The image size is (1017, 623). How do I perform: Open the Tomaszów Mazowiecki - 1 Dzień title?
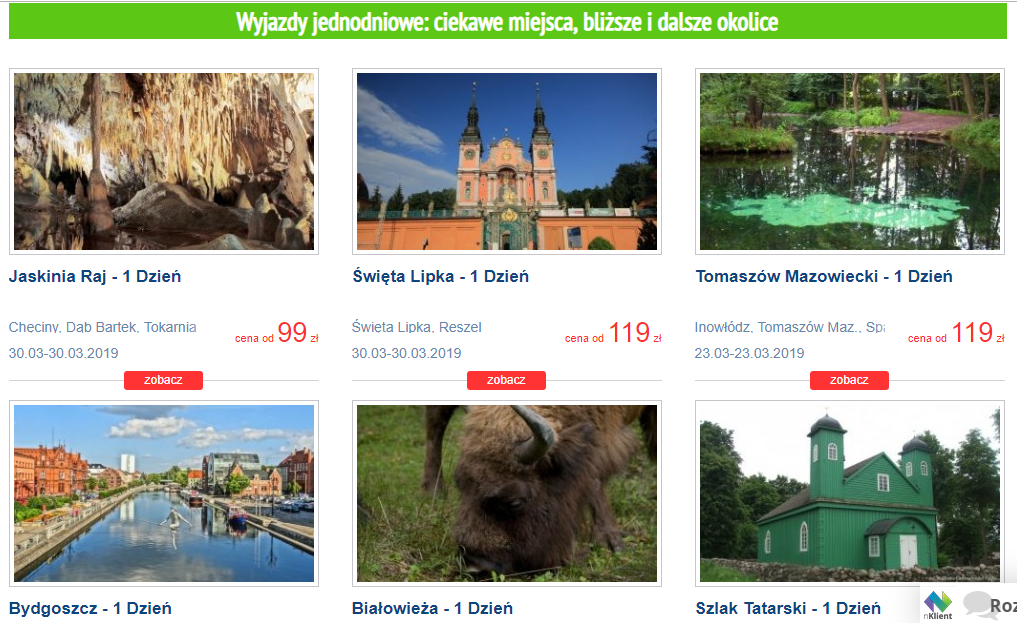point(824,276)
